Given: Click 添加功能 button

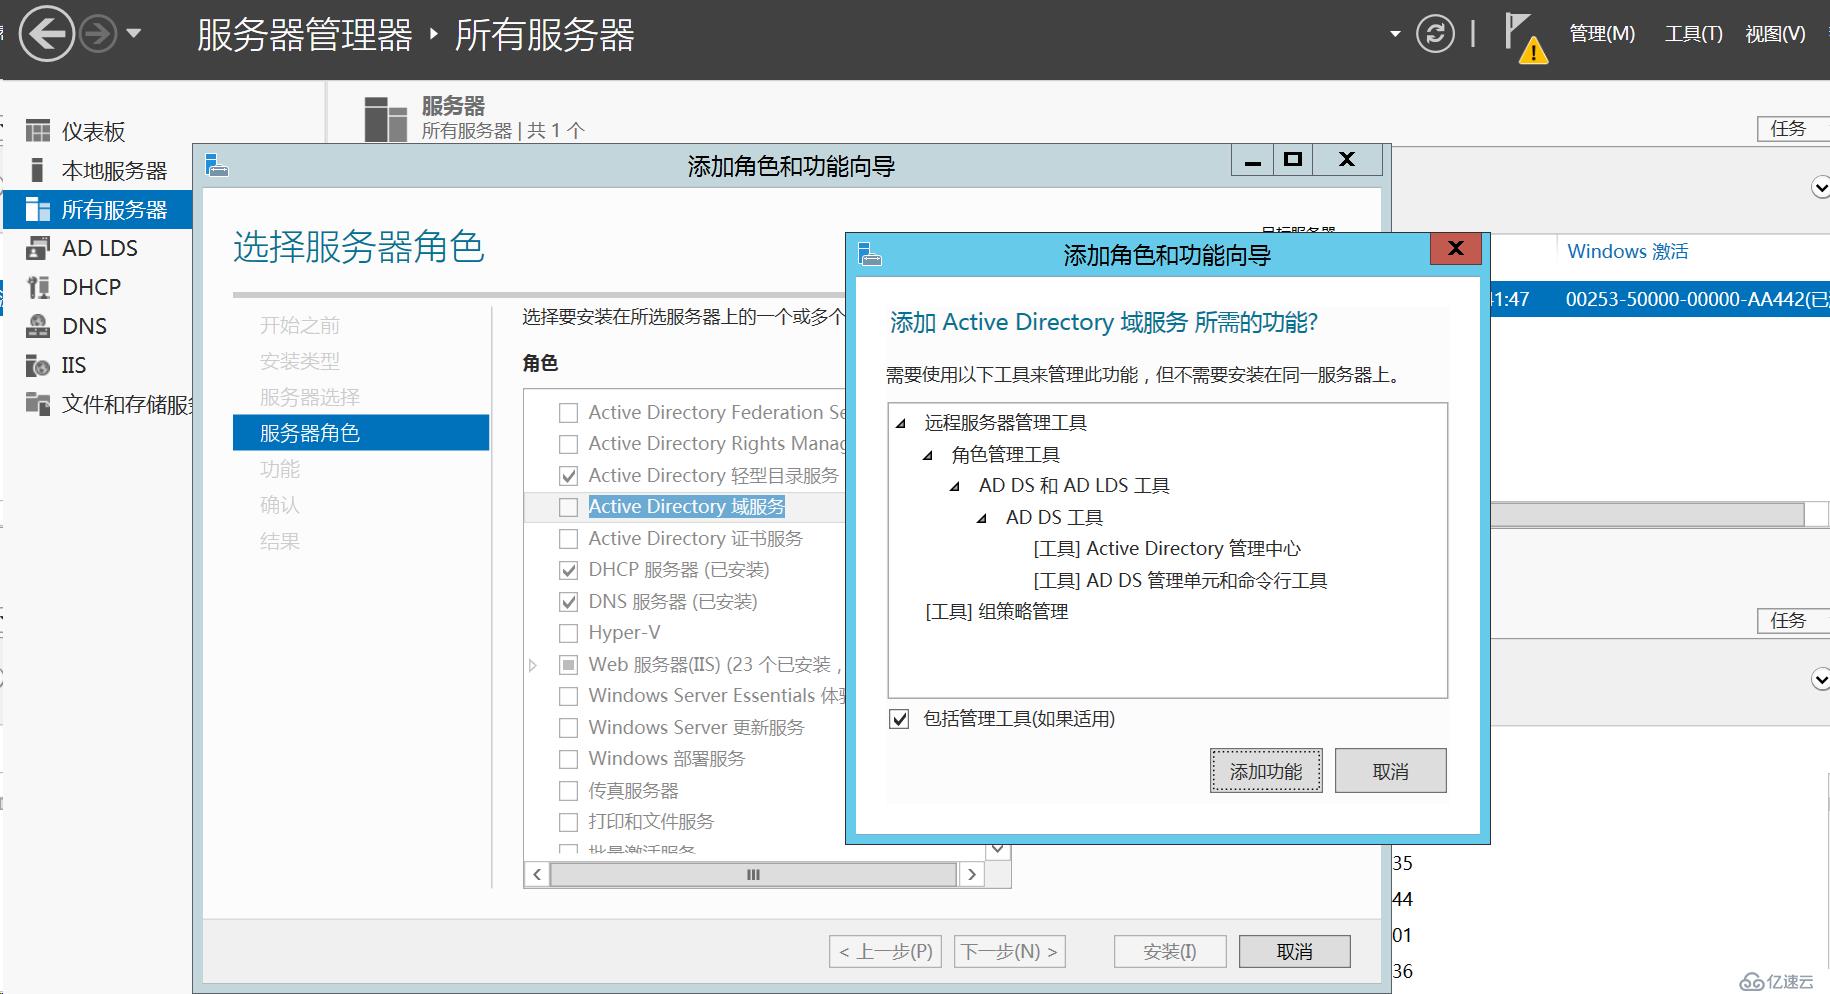Looking at the screenshot, I should click(1266, 771).
